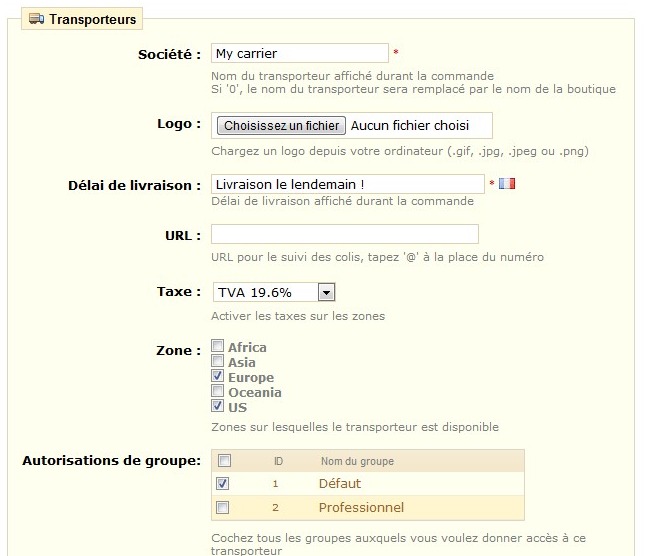Click the French flag language icon

point(507,183)
